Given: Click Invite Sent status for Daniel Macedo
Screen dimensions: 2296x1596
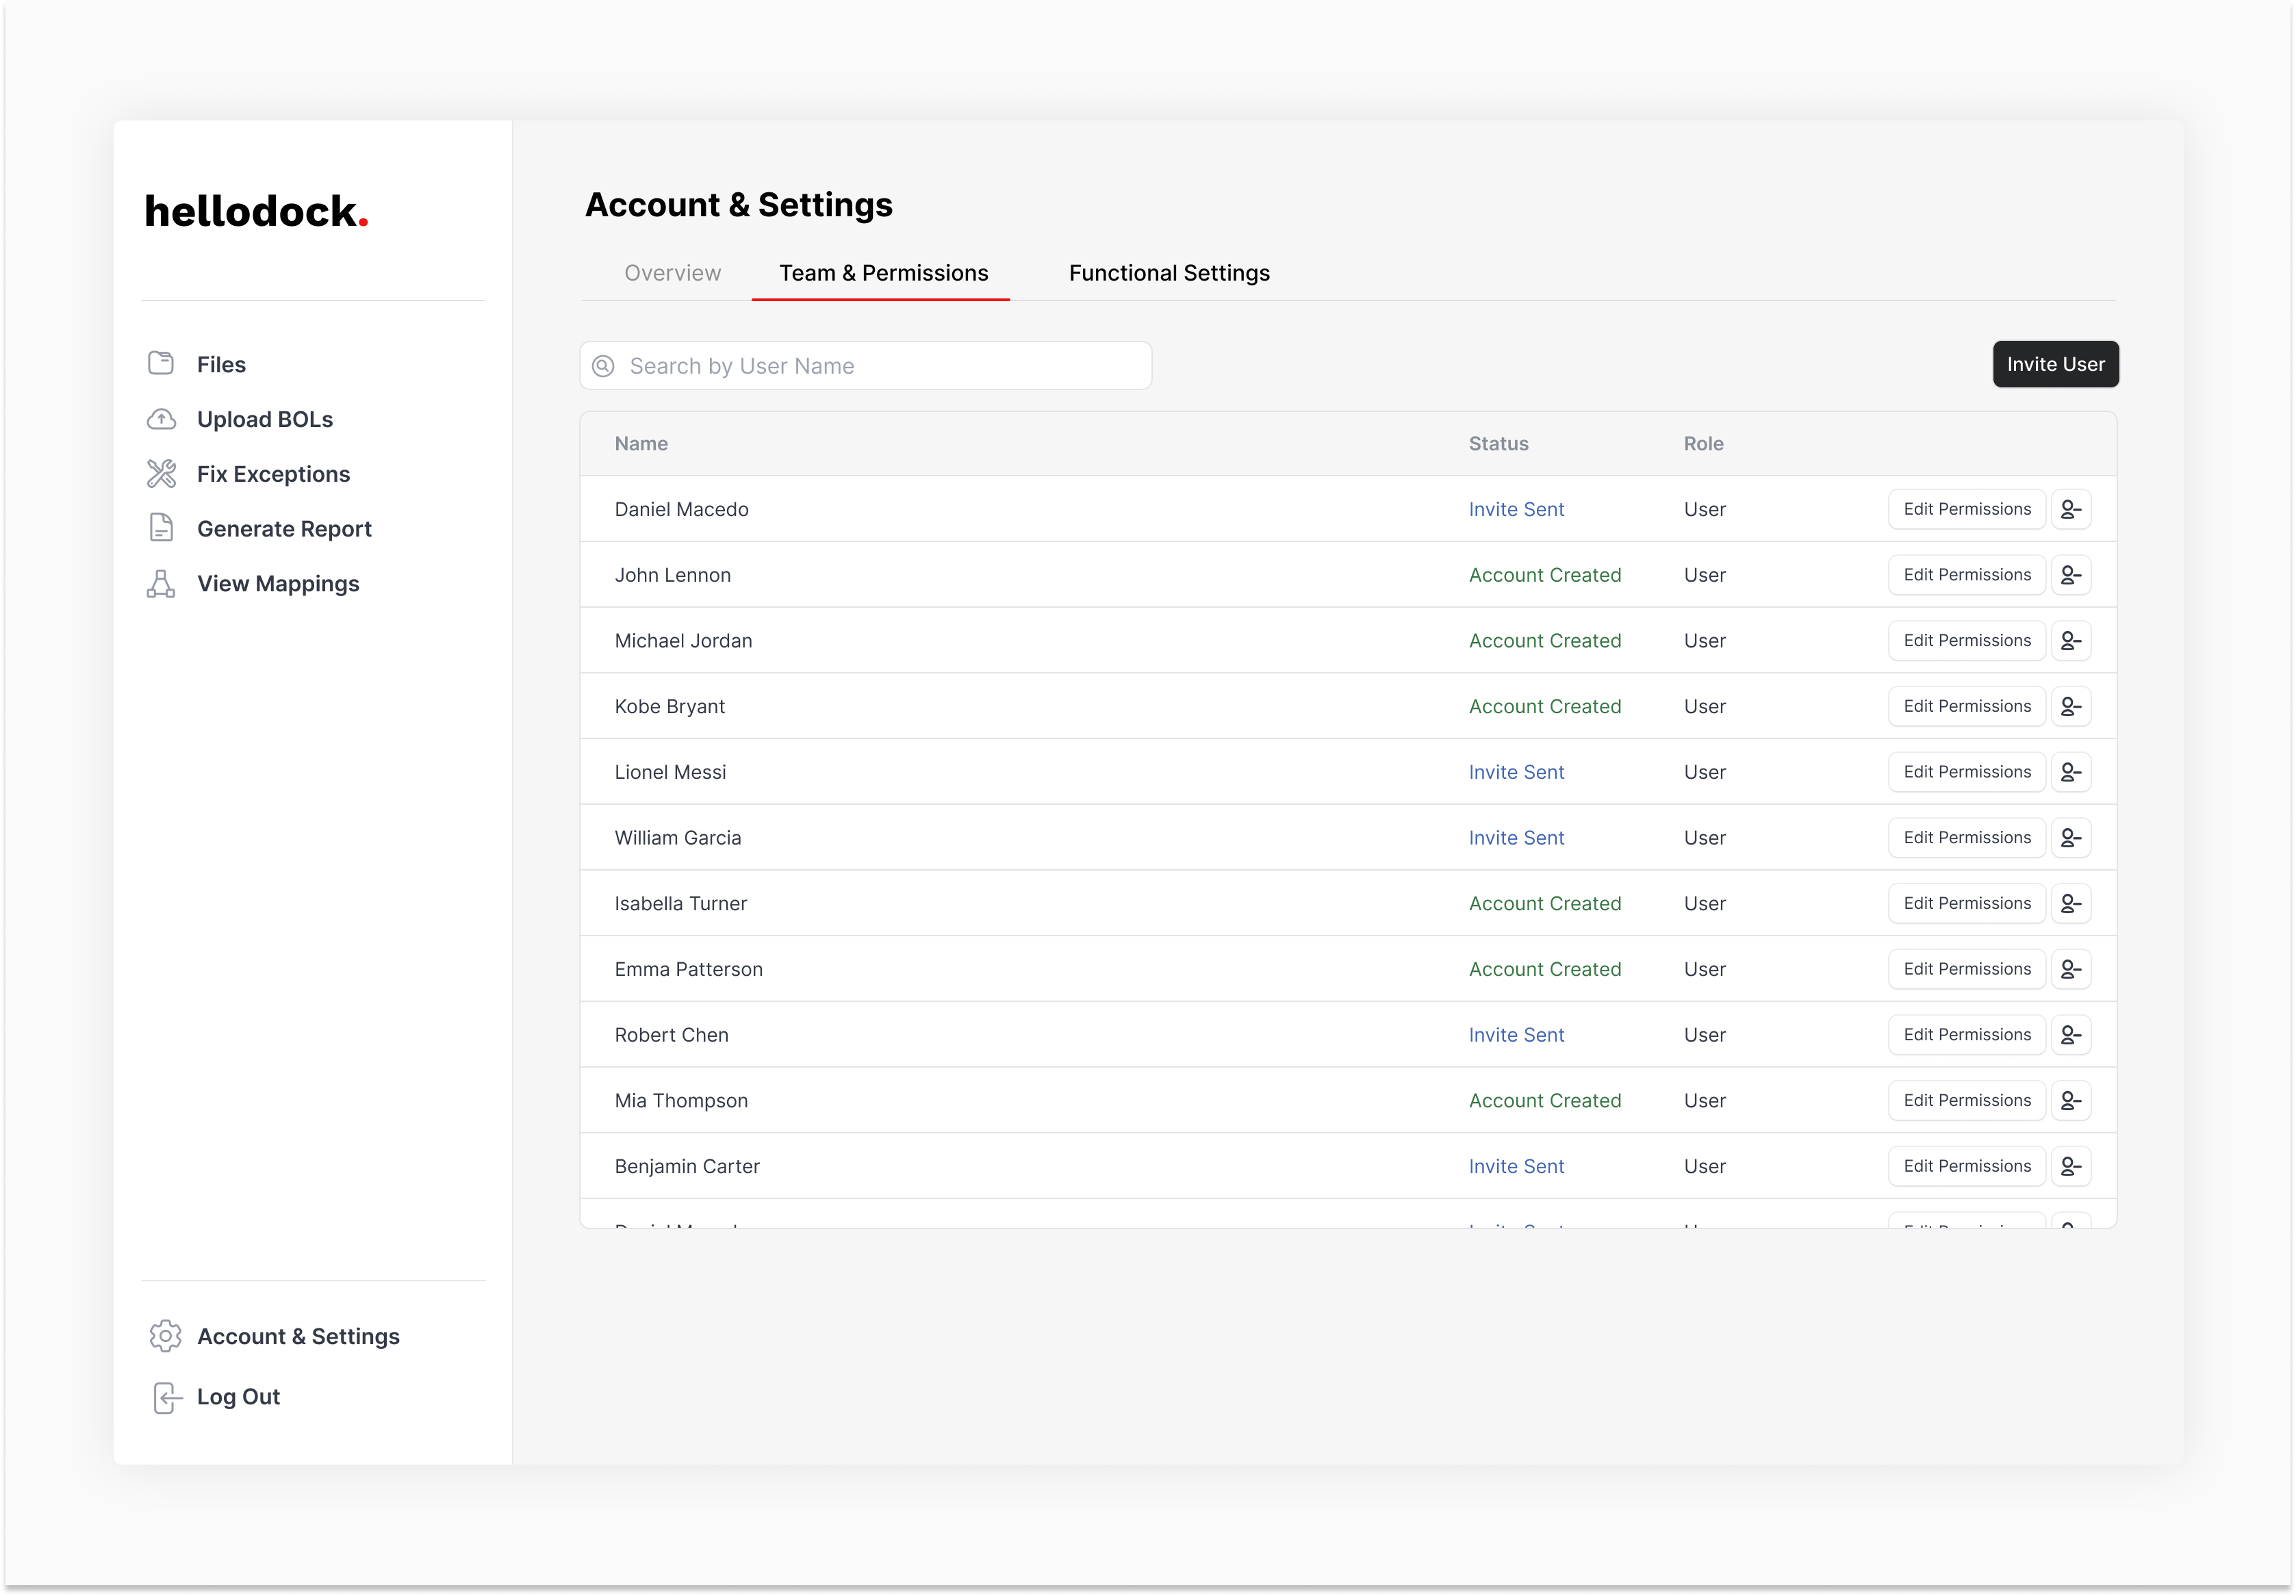Looking at the screenshot, I should 1516,509.
